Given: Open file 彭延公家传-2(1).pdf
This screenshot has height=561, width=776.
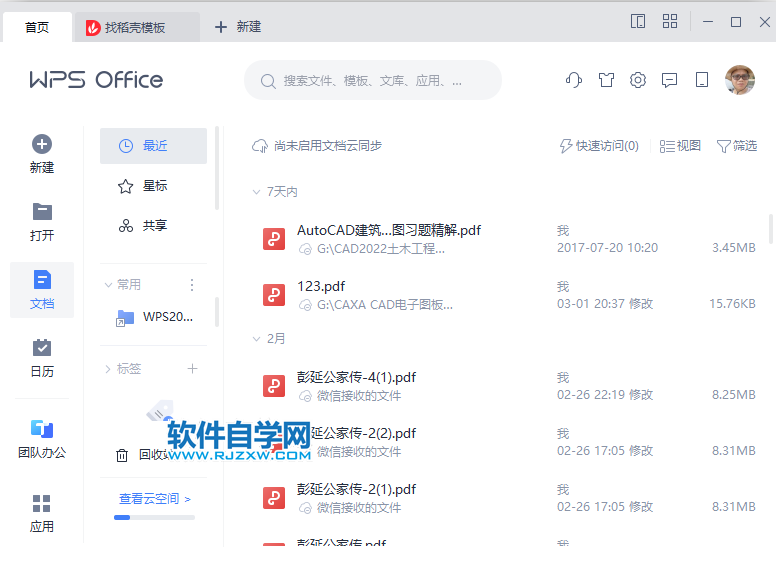Looking at the screenshot, I should point(356,489).
